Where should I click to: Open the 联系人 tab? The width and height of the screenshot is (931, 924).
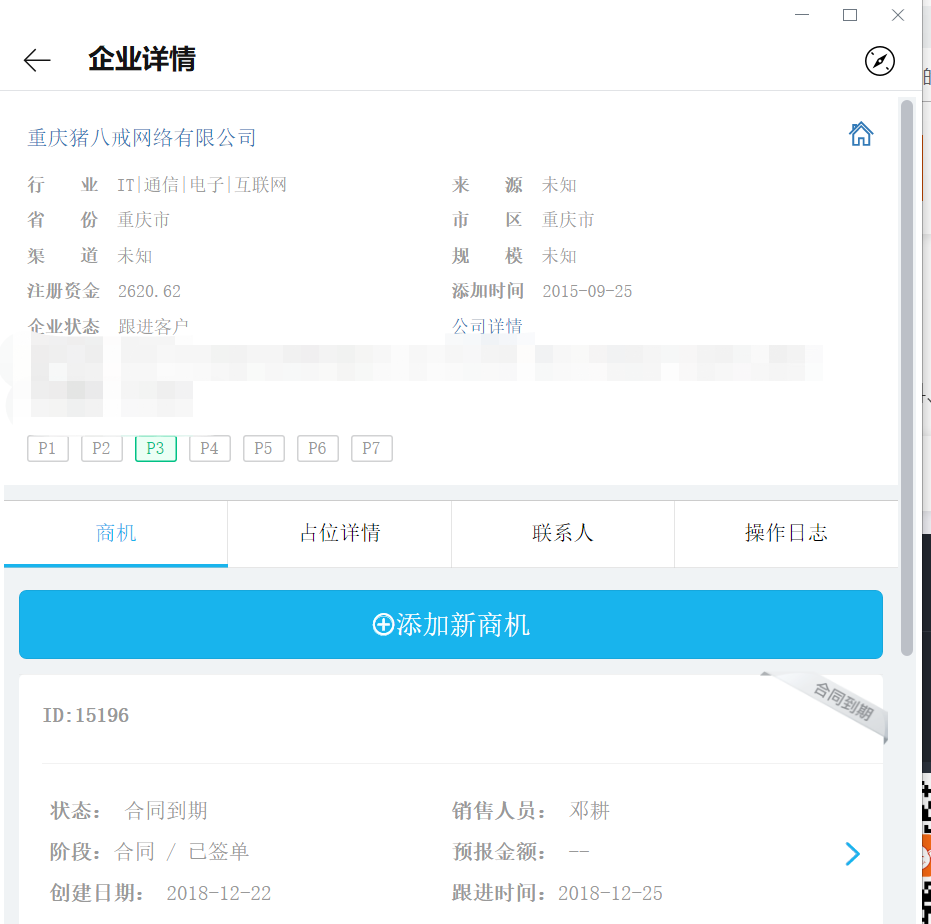[x=563, y=533]
